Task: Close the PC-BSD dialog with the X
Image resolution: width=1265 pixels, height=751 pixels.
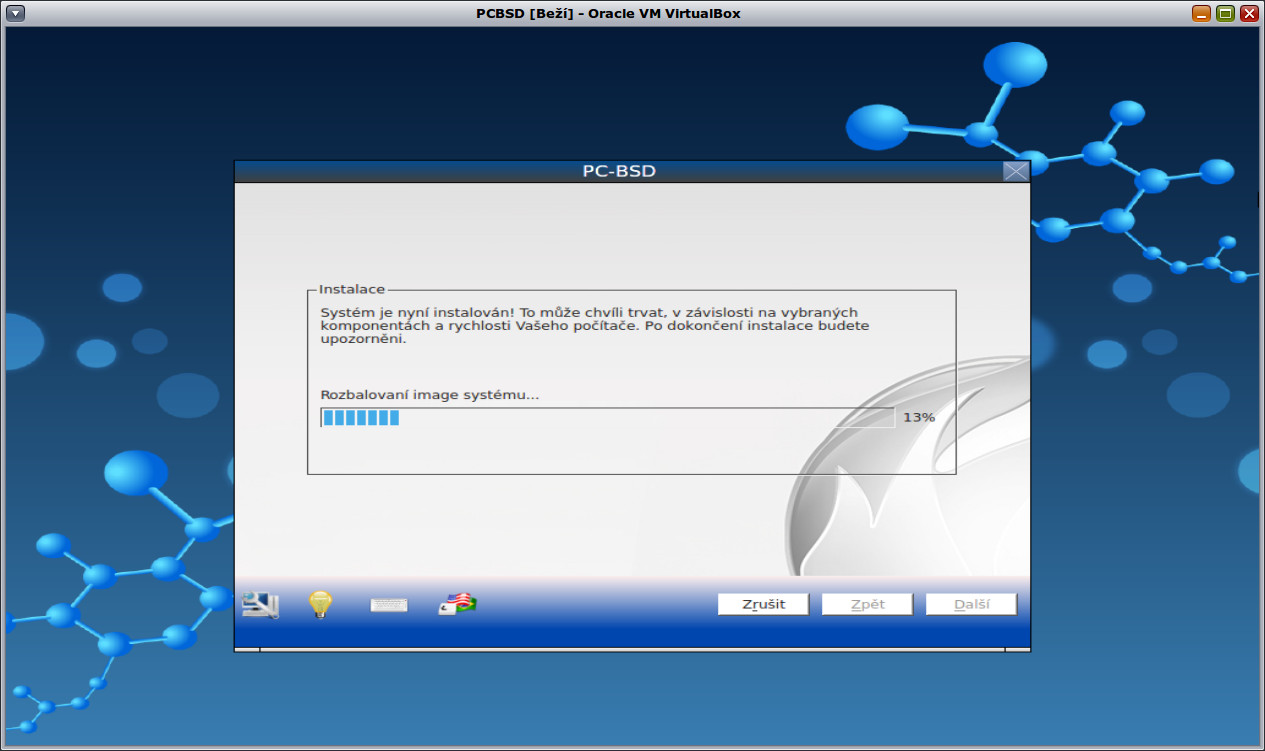Action: 1017,170
